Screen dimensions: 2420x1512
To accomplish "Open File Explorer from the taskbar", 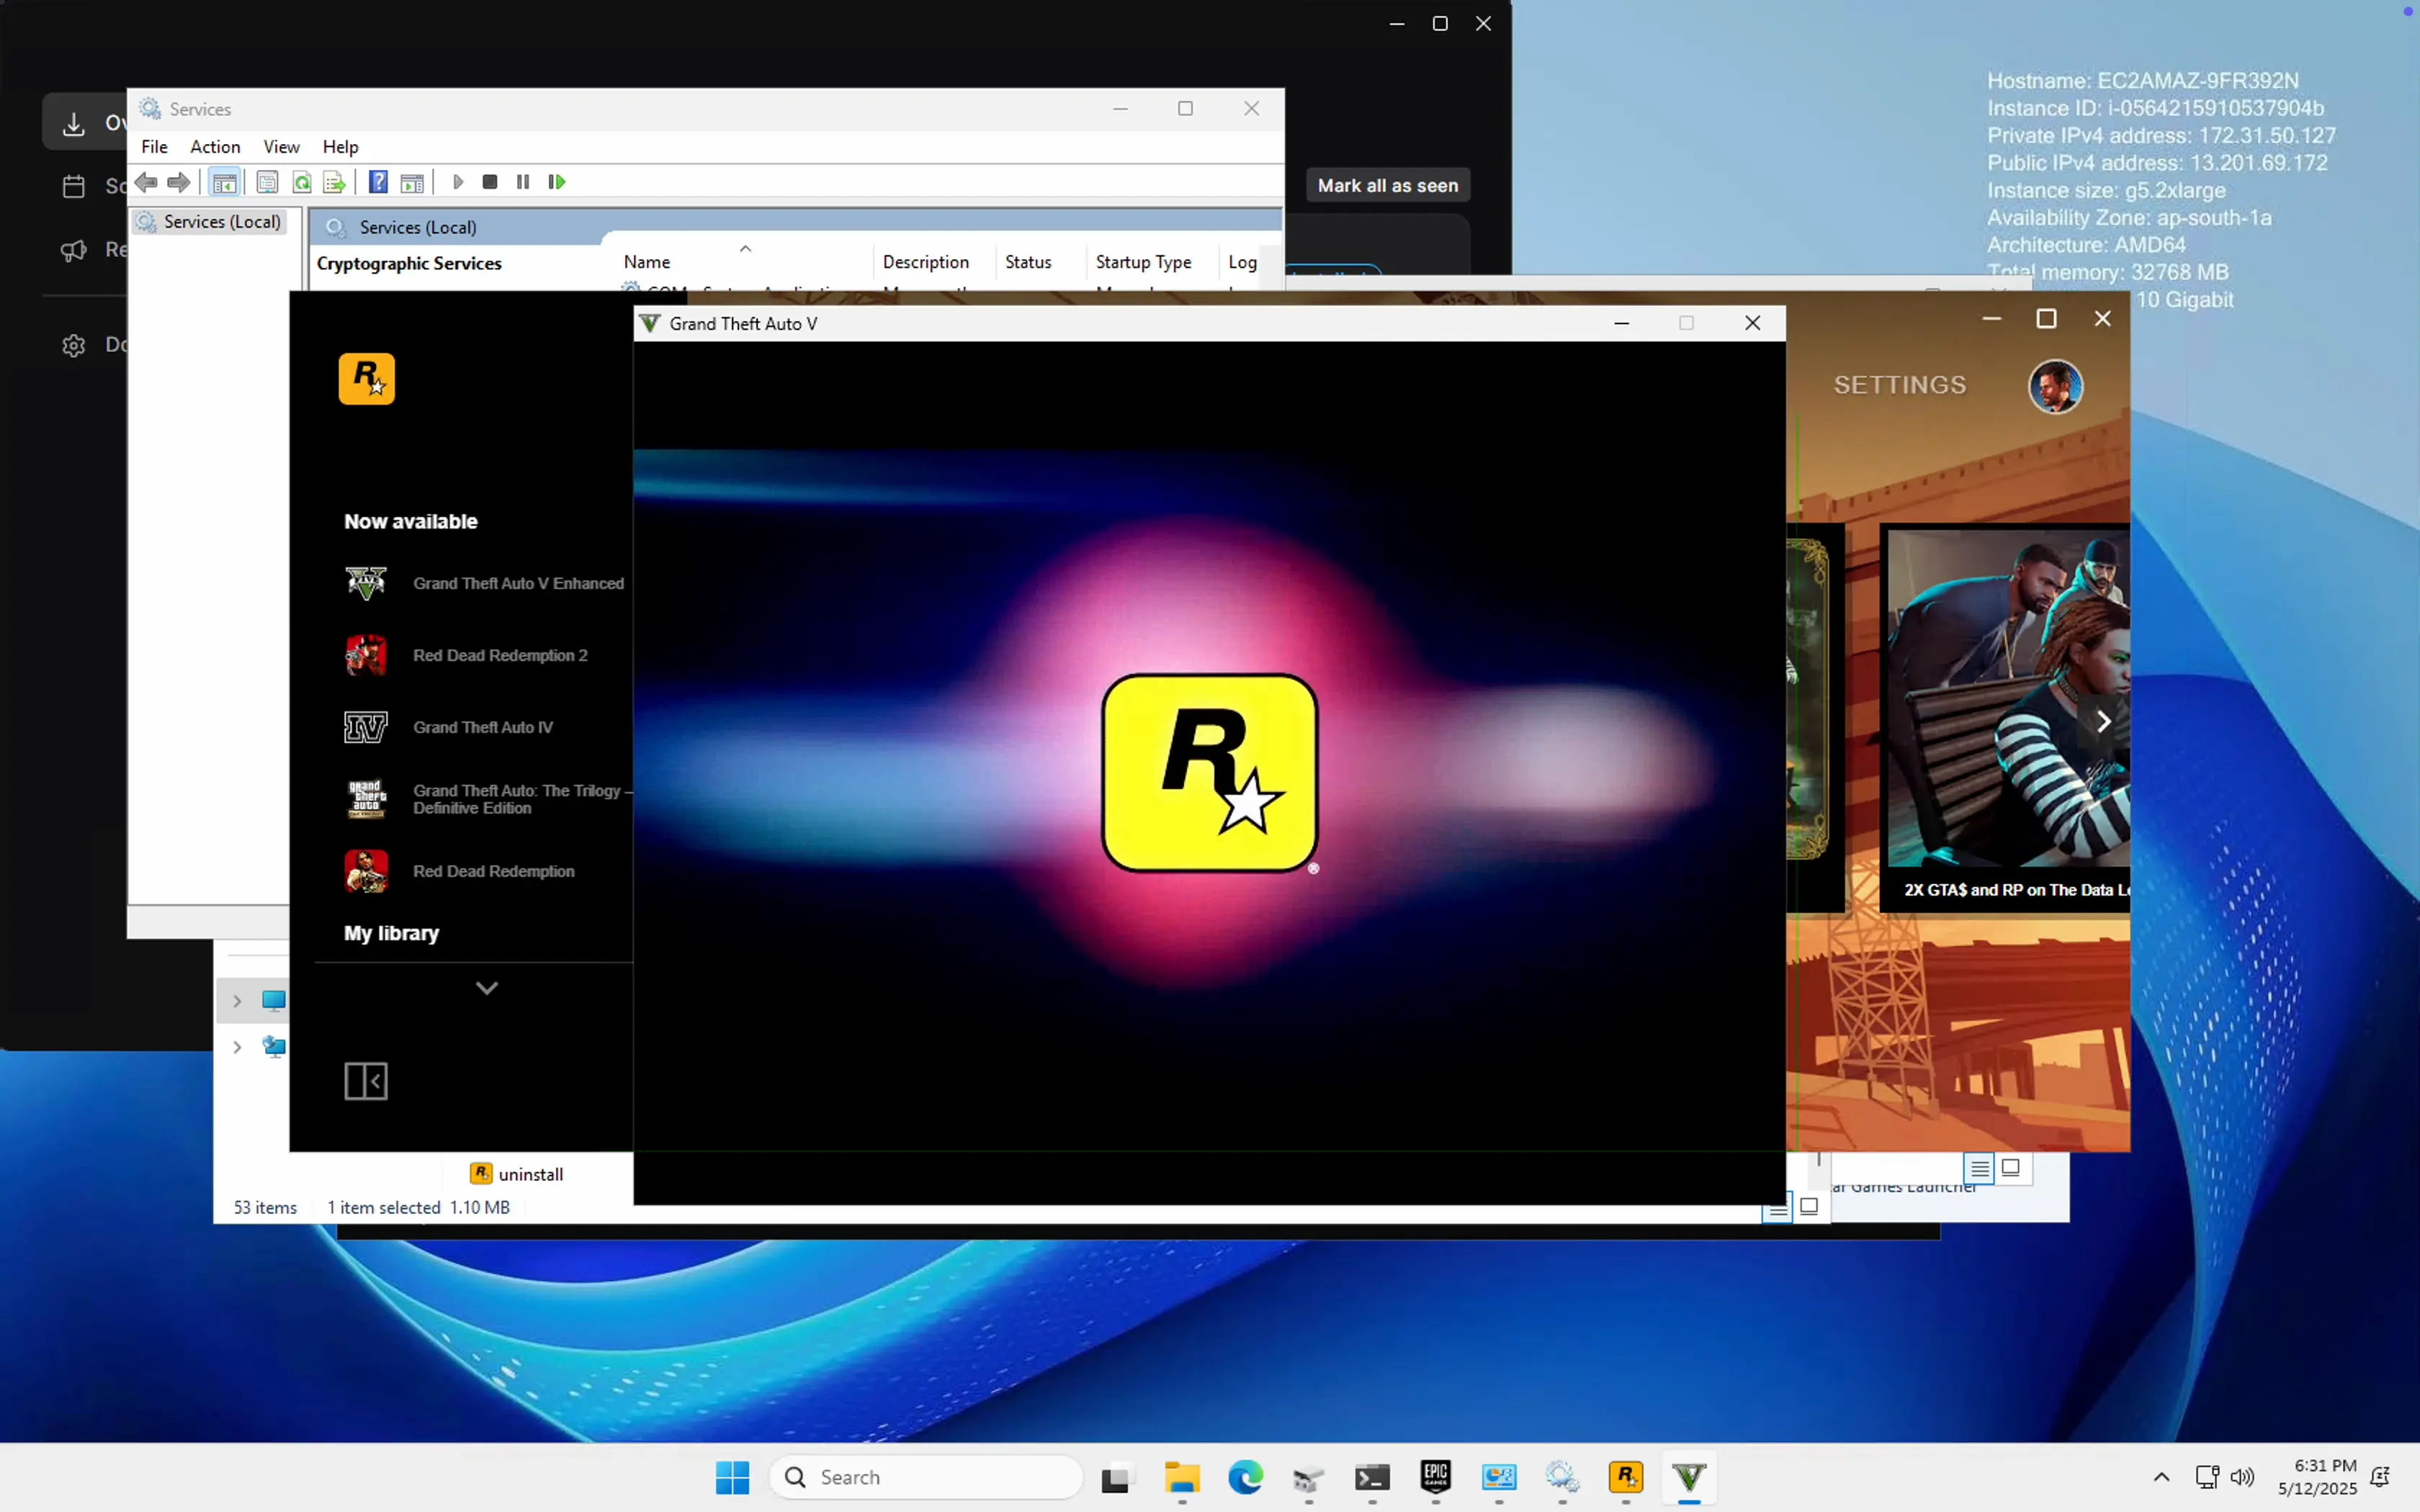I will pyautogui.click(x=1181, y=1477).
